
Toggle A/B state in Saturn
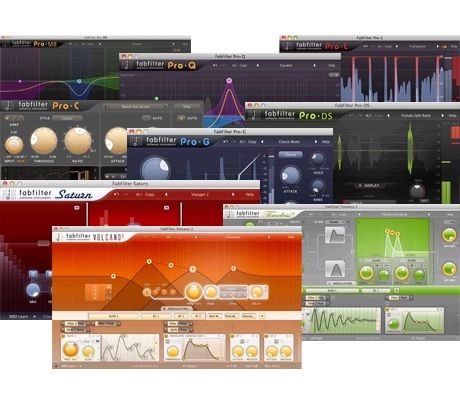[x=138, y=194]
